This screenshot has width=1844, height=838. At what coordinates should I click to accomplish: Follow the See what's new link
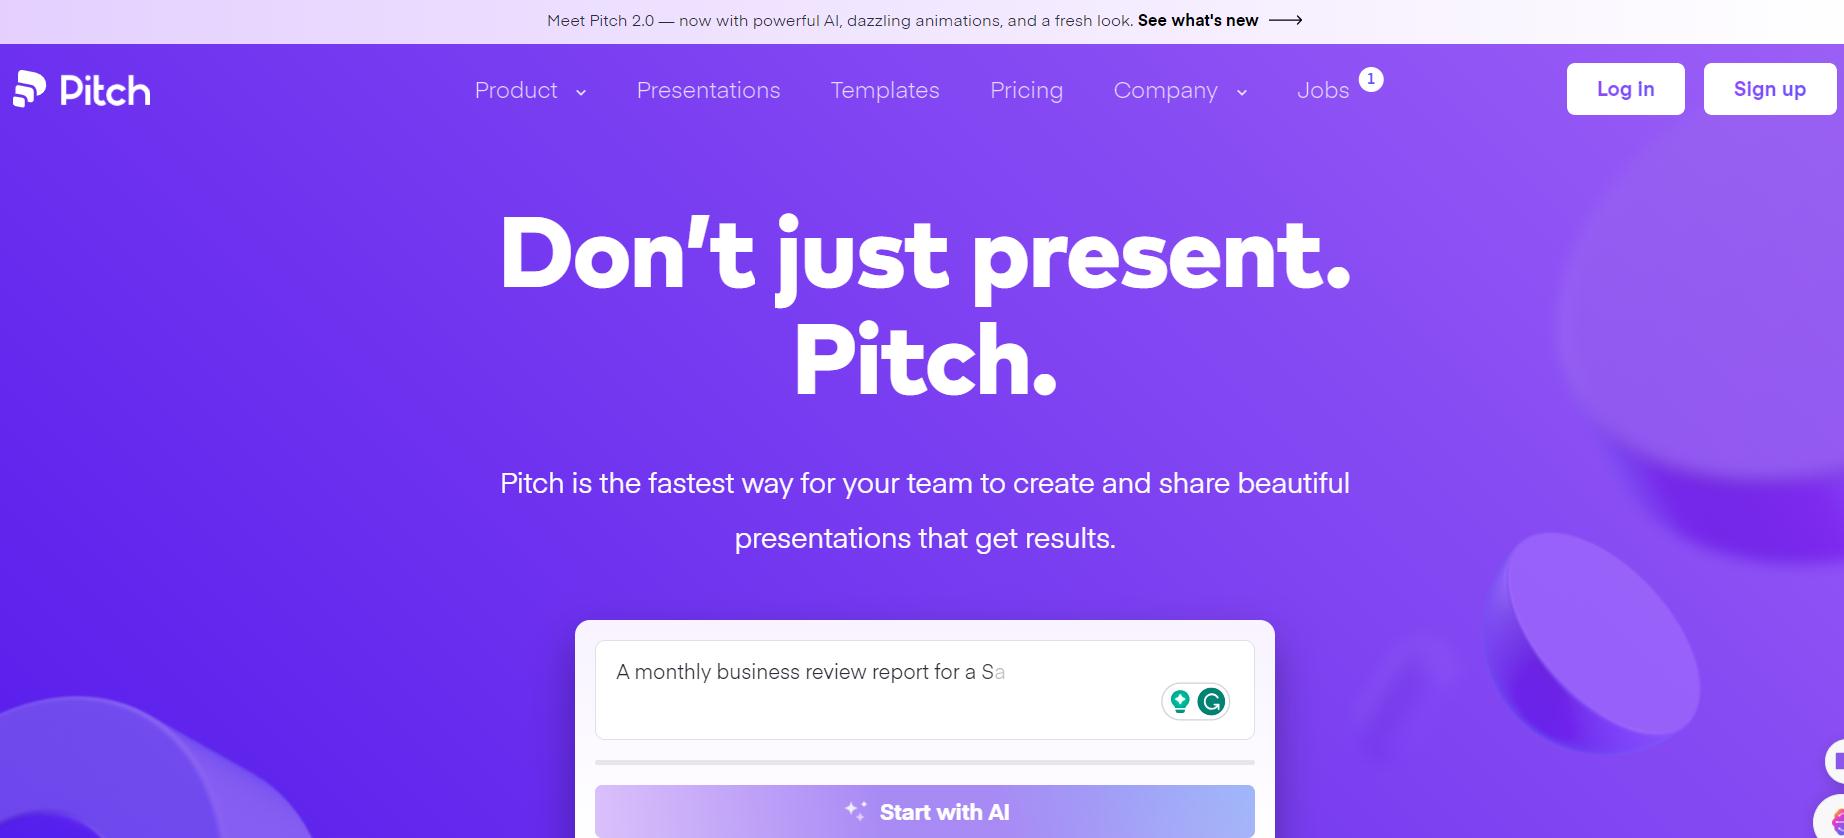(1197, 19)
